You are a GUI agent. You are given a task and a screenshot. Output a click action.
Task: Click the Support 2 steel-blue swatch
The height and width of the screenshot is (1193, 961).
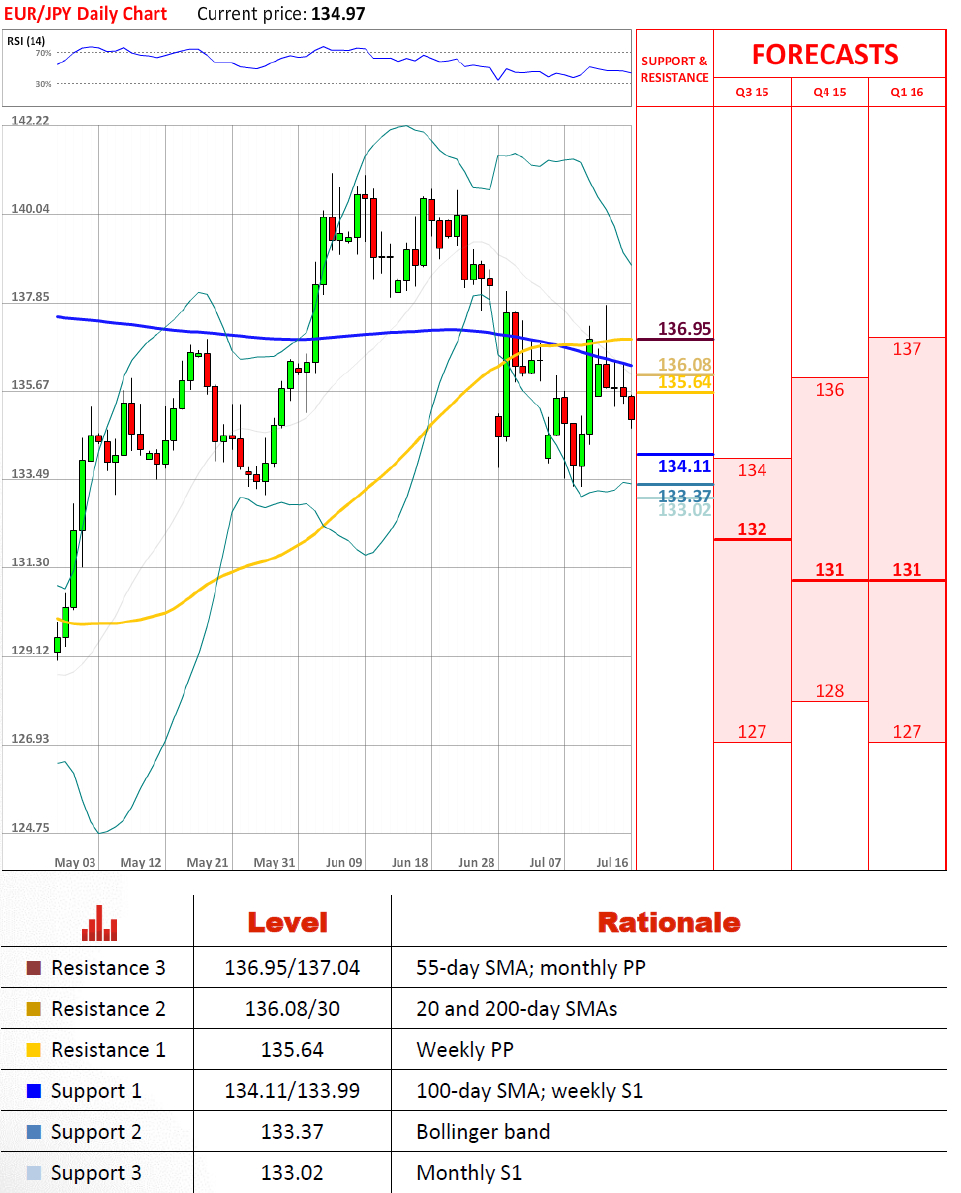click(x=33, y=1132)
